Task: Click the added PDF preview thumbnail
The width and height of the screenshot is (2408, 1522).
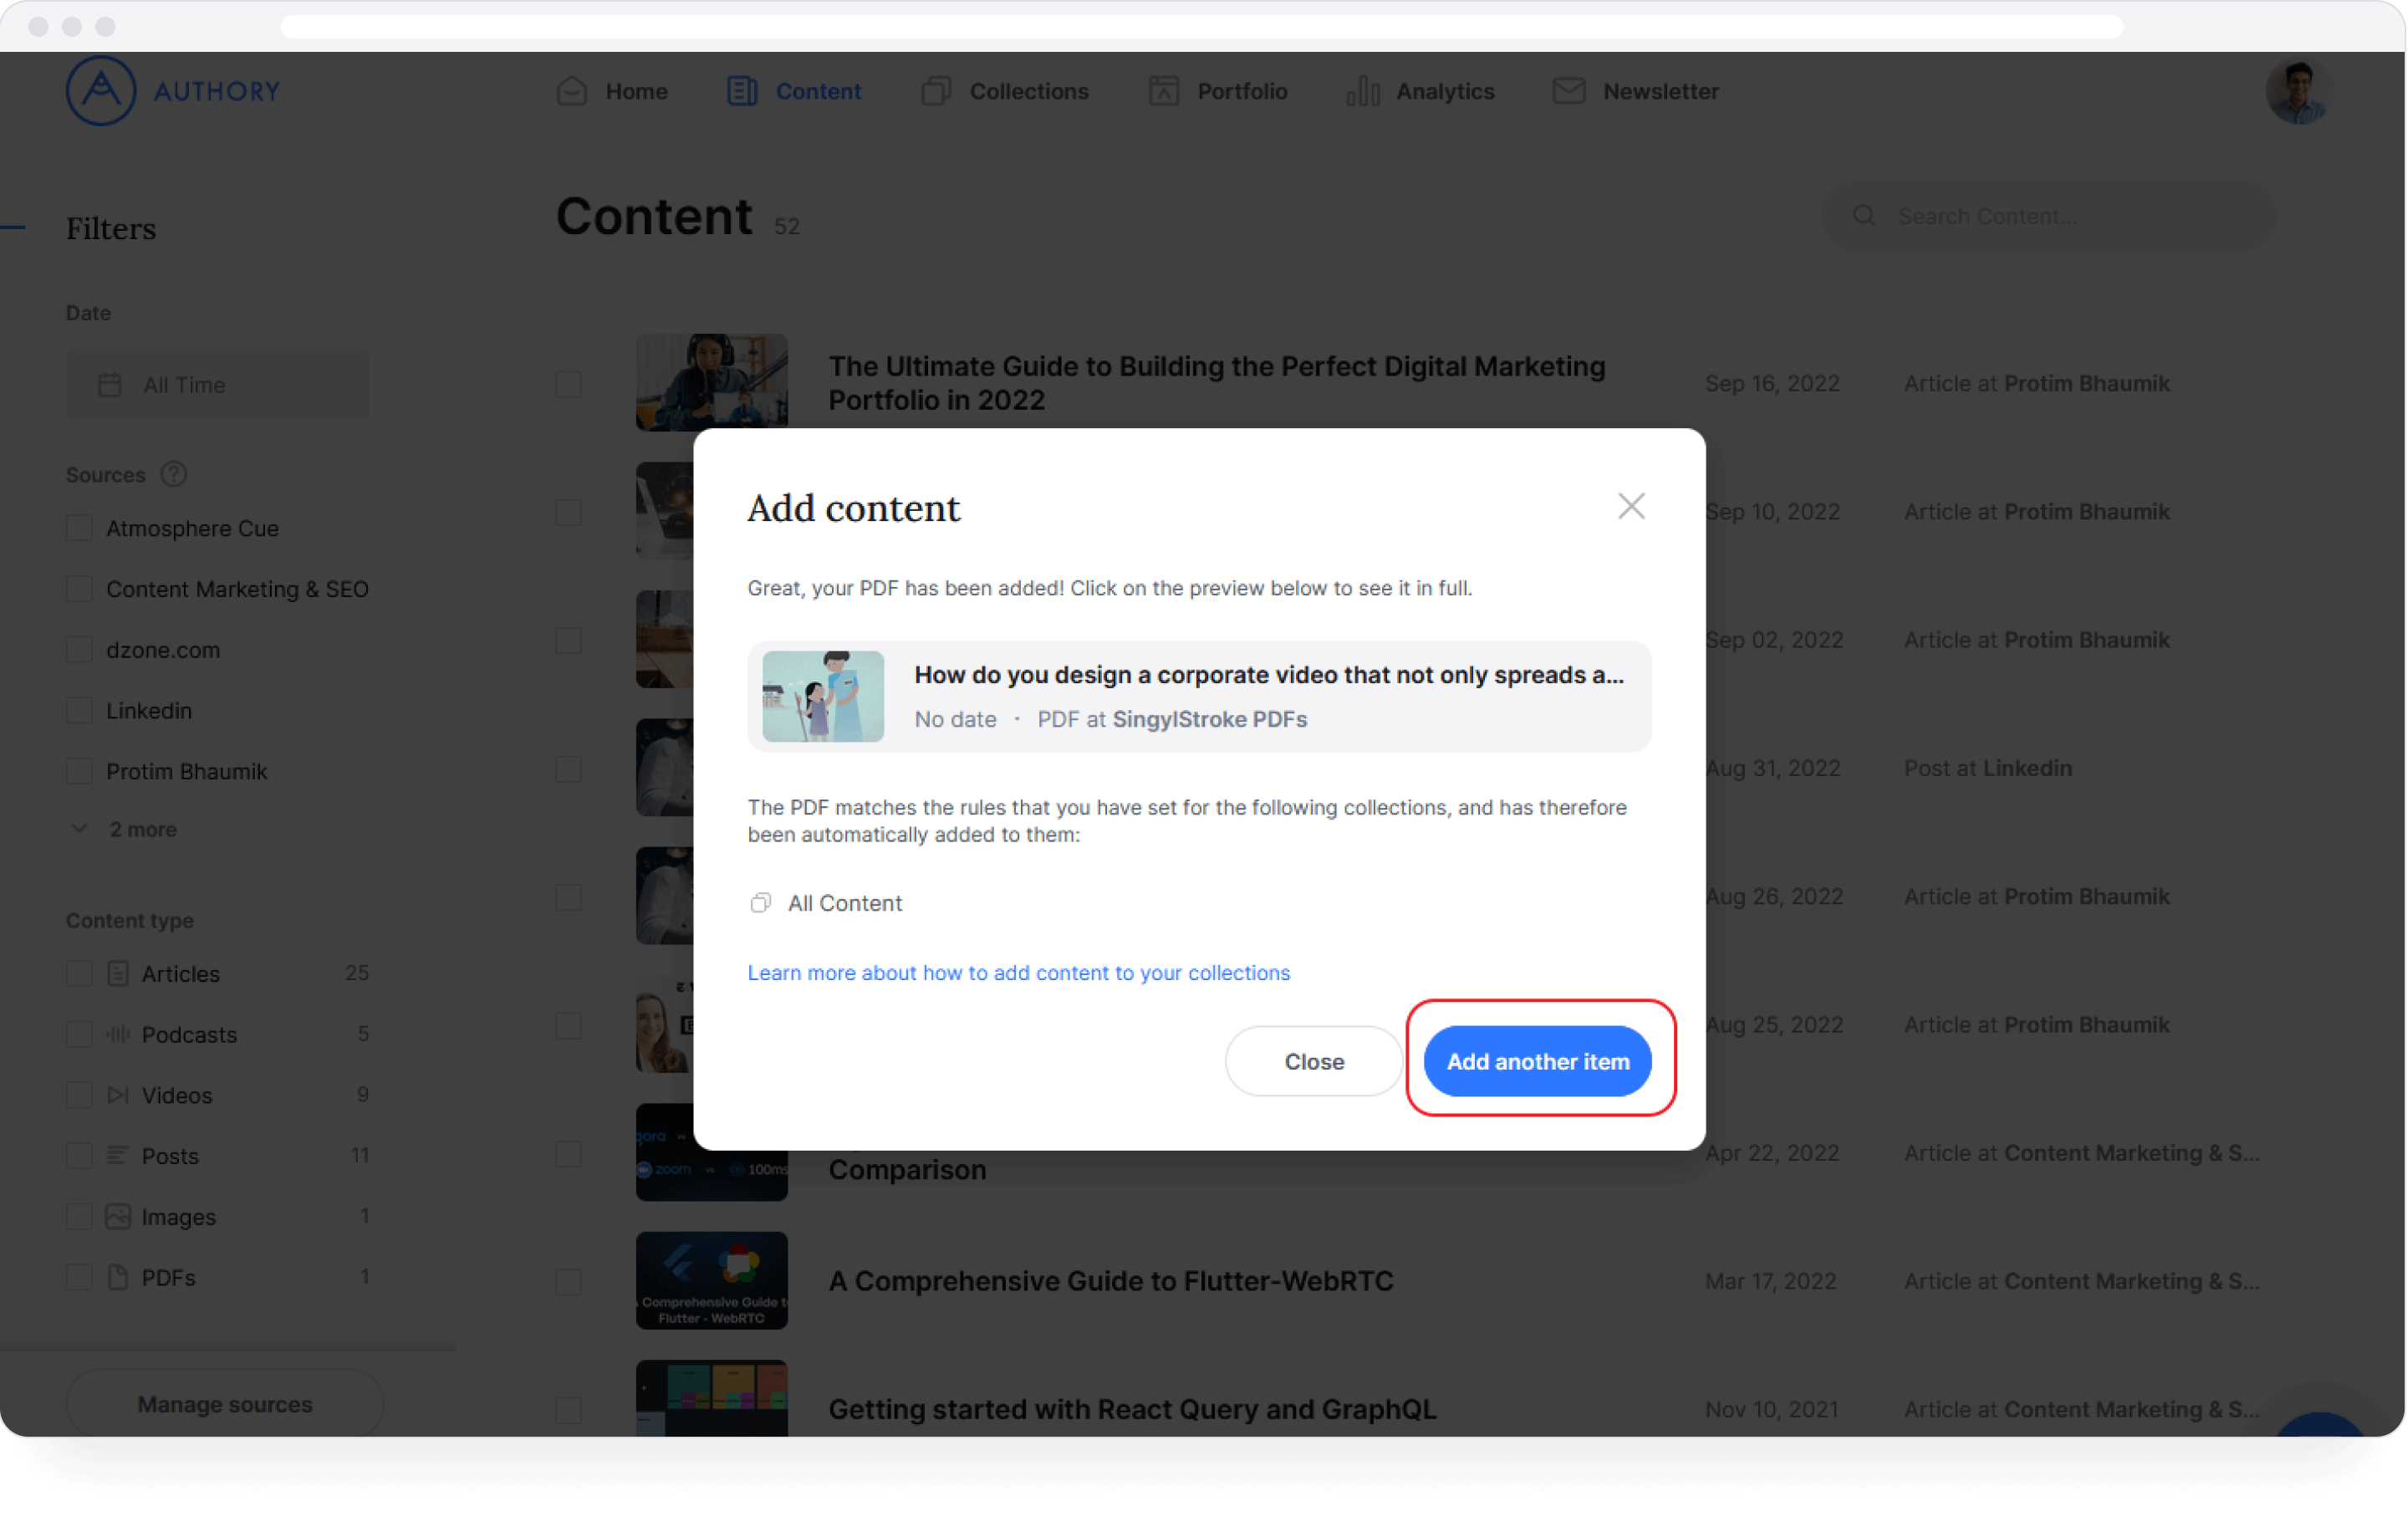Action: [x=823, y=696]
